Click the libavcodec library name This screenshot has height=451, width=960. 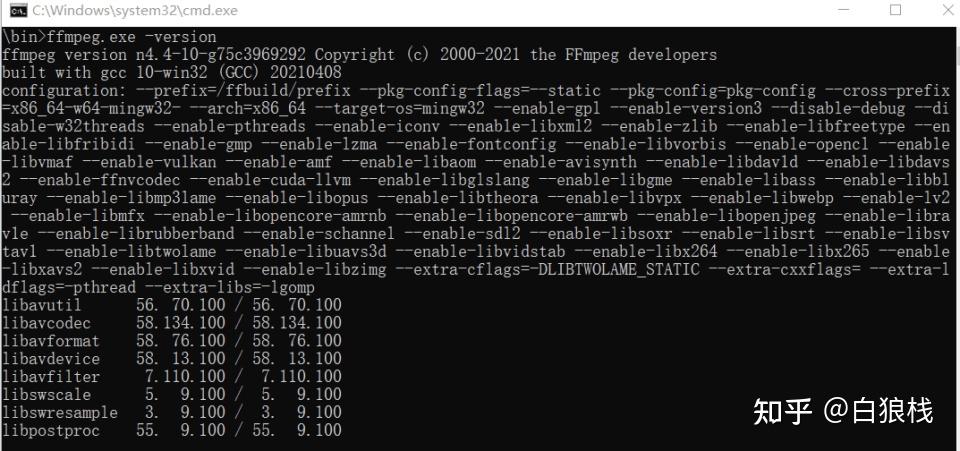46,323
